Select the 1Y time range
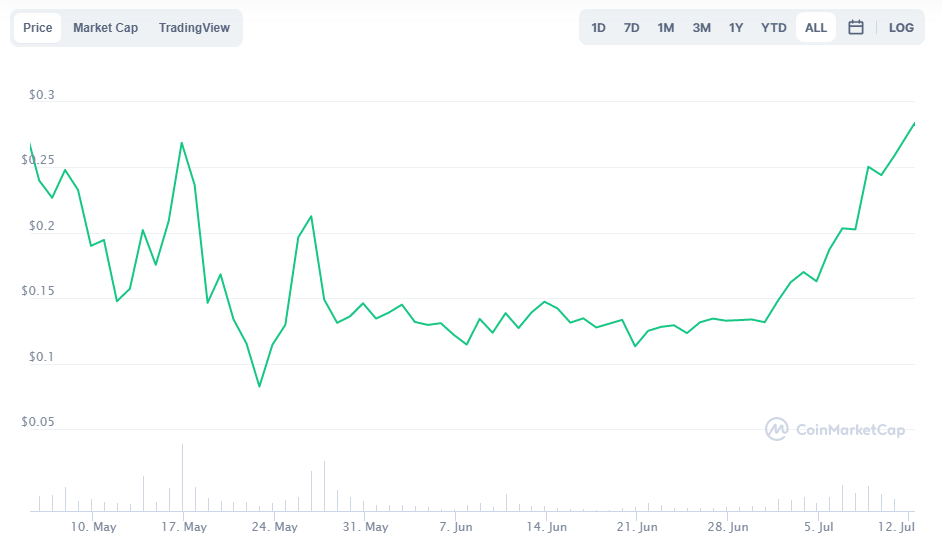This screenshot has width=943, height=545. 736,28
